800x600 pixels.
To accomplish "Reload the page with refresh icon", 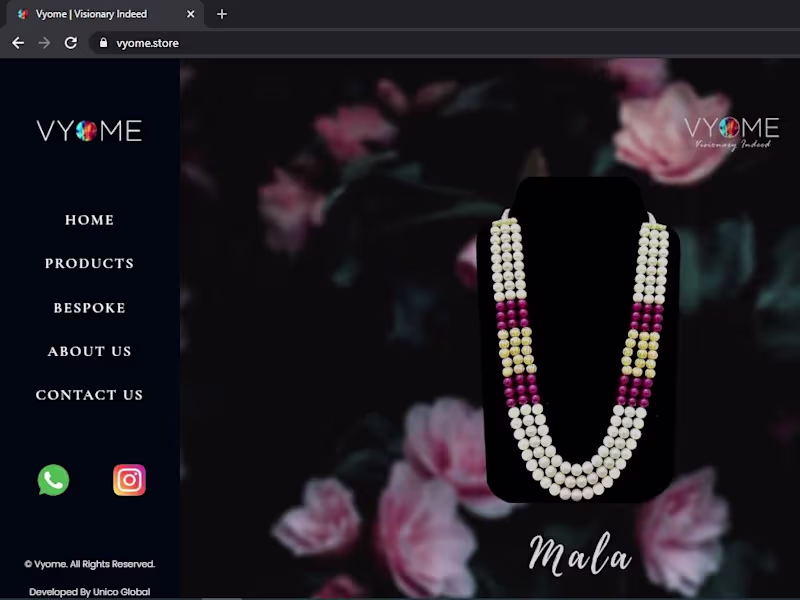I will click(x=71, y=43).
